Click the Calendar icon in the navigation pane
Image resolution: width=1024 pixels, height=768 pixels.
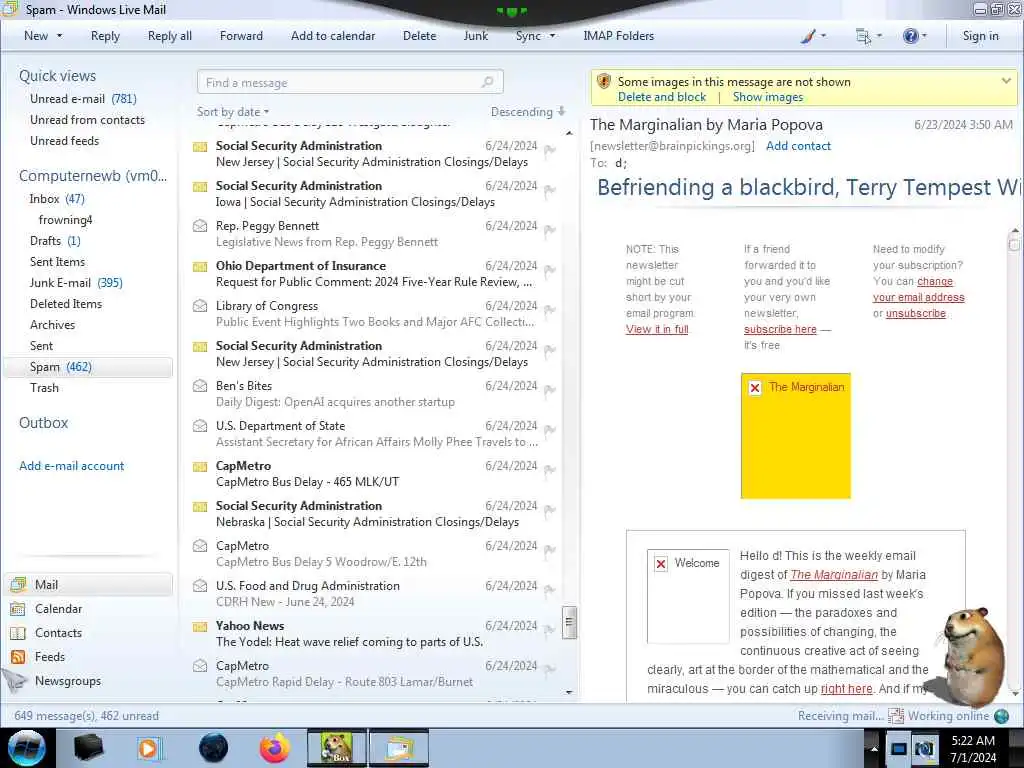tap(18, 609)
